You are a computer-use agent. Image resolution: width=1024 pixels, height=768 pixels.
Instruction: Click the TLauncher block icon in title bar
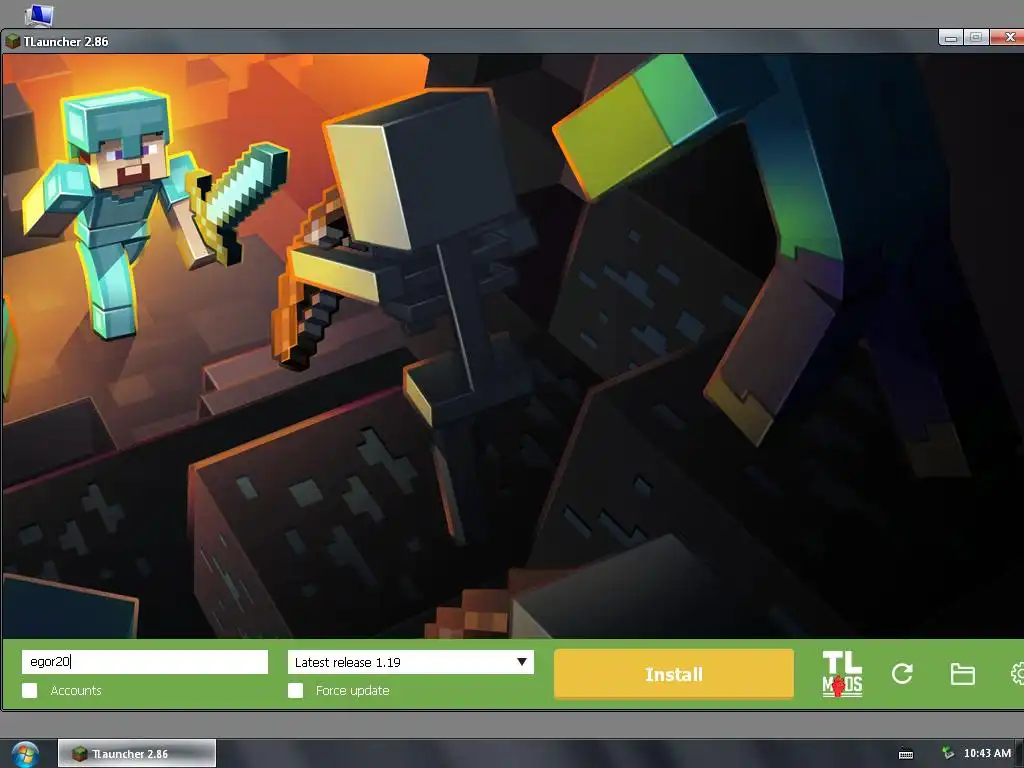(x=12, y=41)
